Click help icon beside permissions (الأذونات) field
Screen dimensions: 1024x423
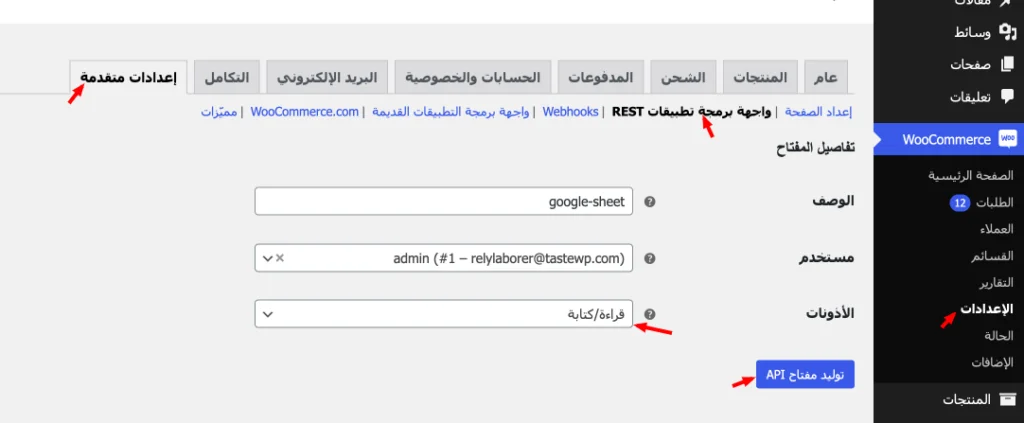point(650,314)
